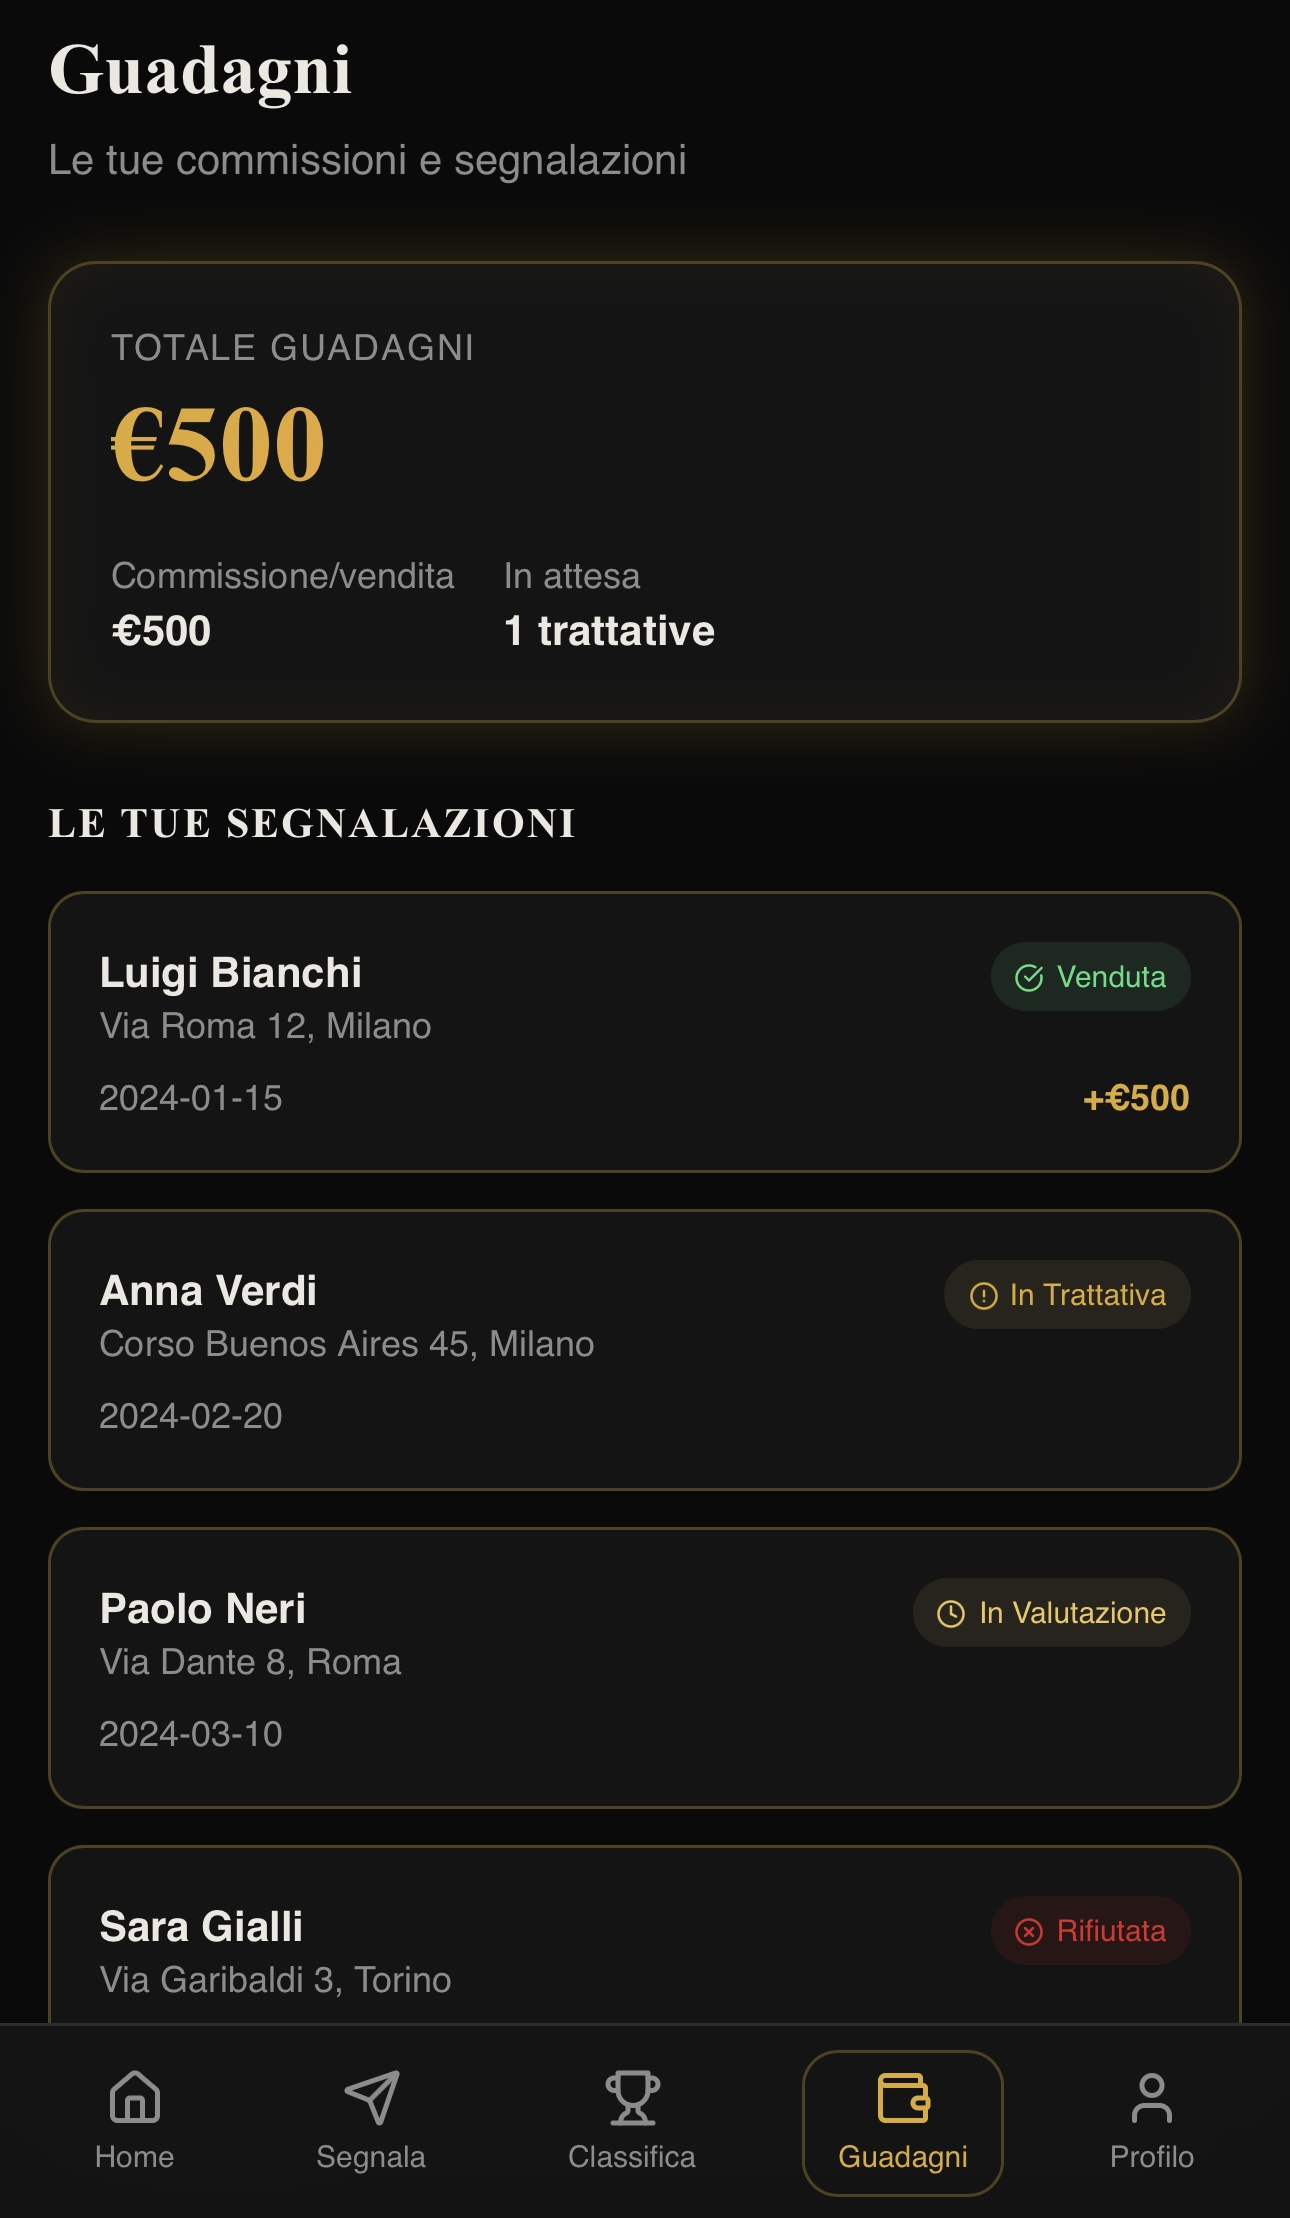Click the In Trattativa alert icon
Viewport: 1290px width, 2218px height.
click(x=984, y=1295)
